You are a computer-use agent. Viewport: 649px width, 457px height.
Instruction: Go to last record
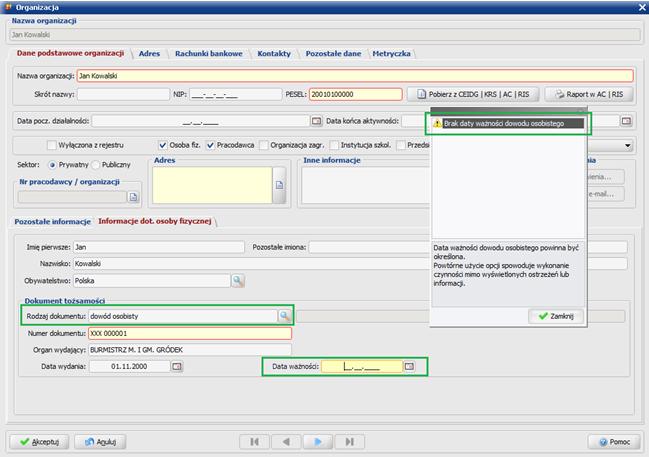point(350,442)
